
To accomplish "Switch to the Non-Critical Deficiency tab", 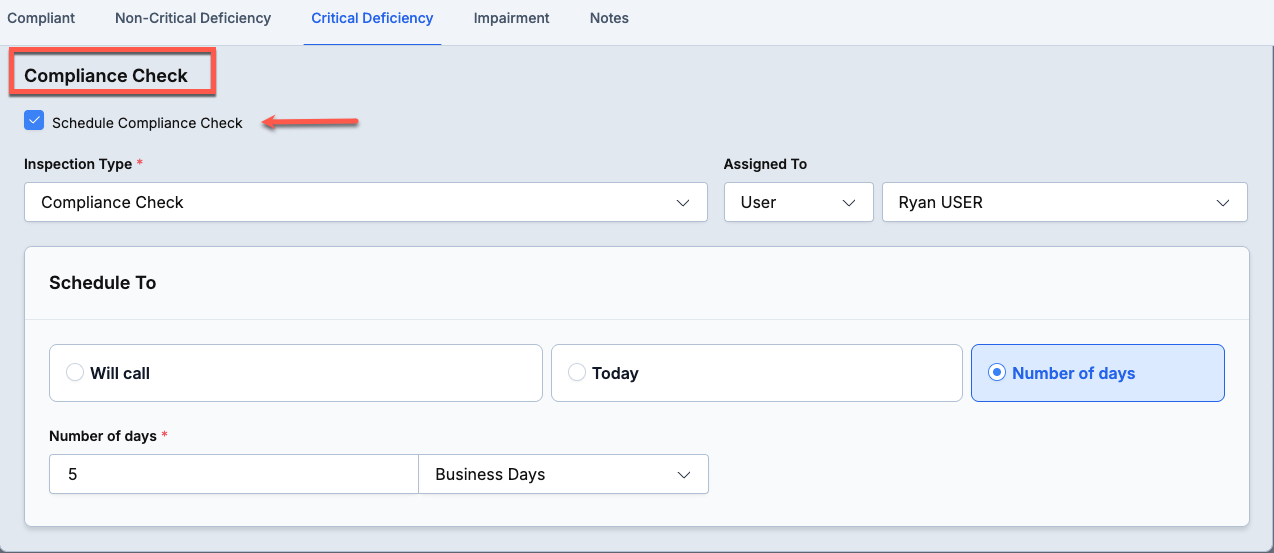I will coord(193,18).
